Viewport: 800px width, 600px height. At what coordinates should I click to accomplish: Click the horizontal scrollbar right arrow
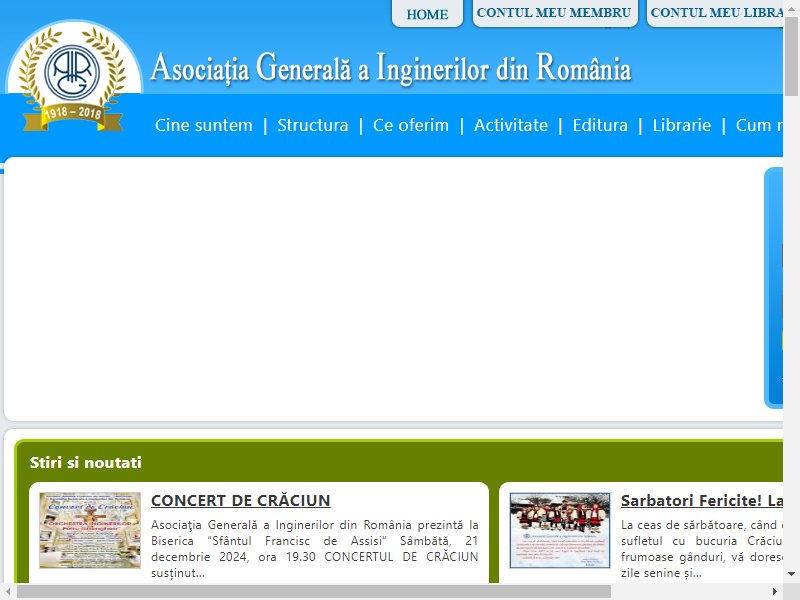774,592
